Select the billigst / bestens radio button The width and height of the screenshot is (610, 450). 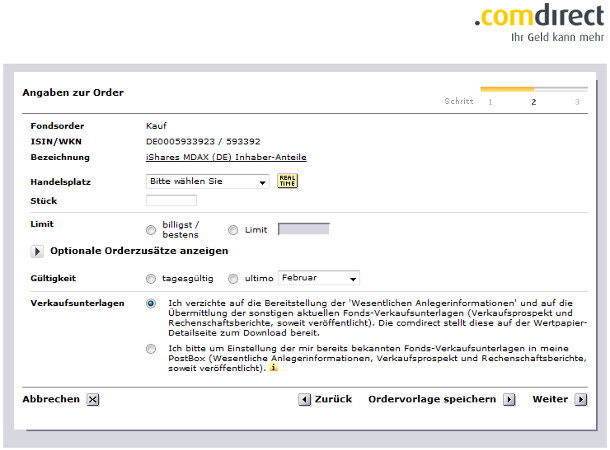151,230
